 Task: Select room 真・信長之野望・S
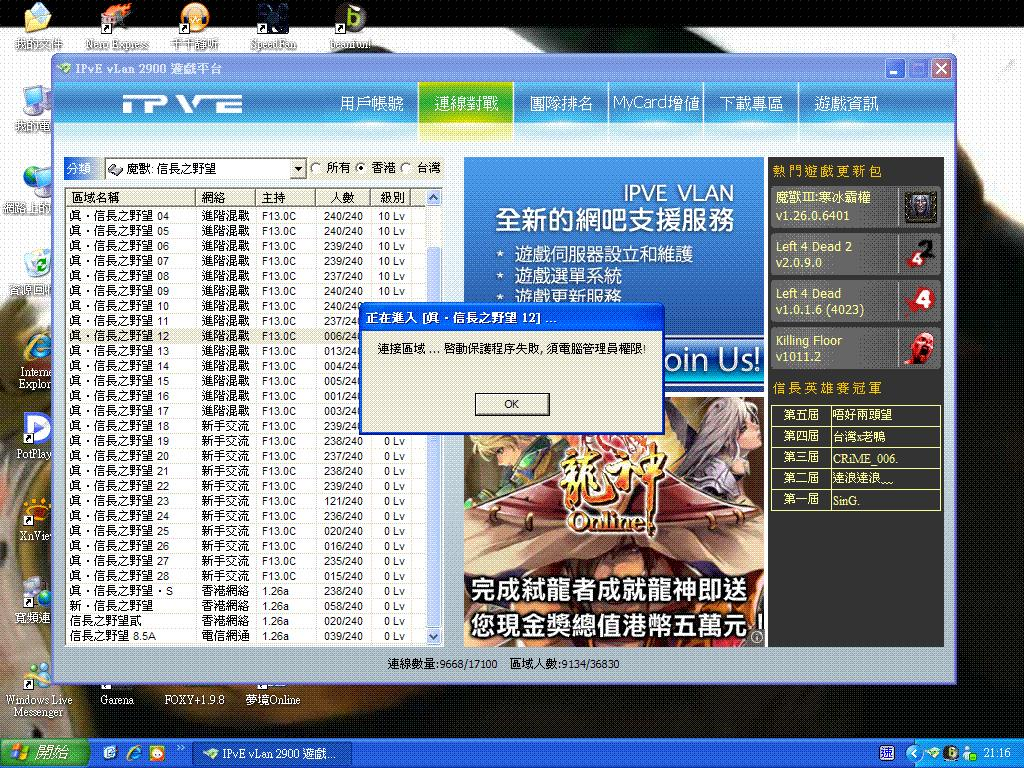tap(246, 591)
